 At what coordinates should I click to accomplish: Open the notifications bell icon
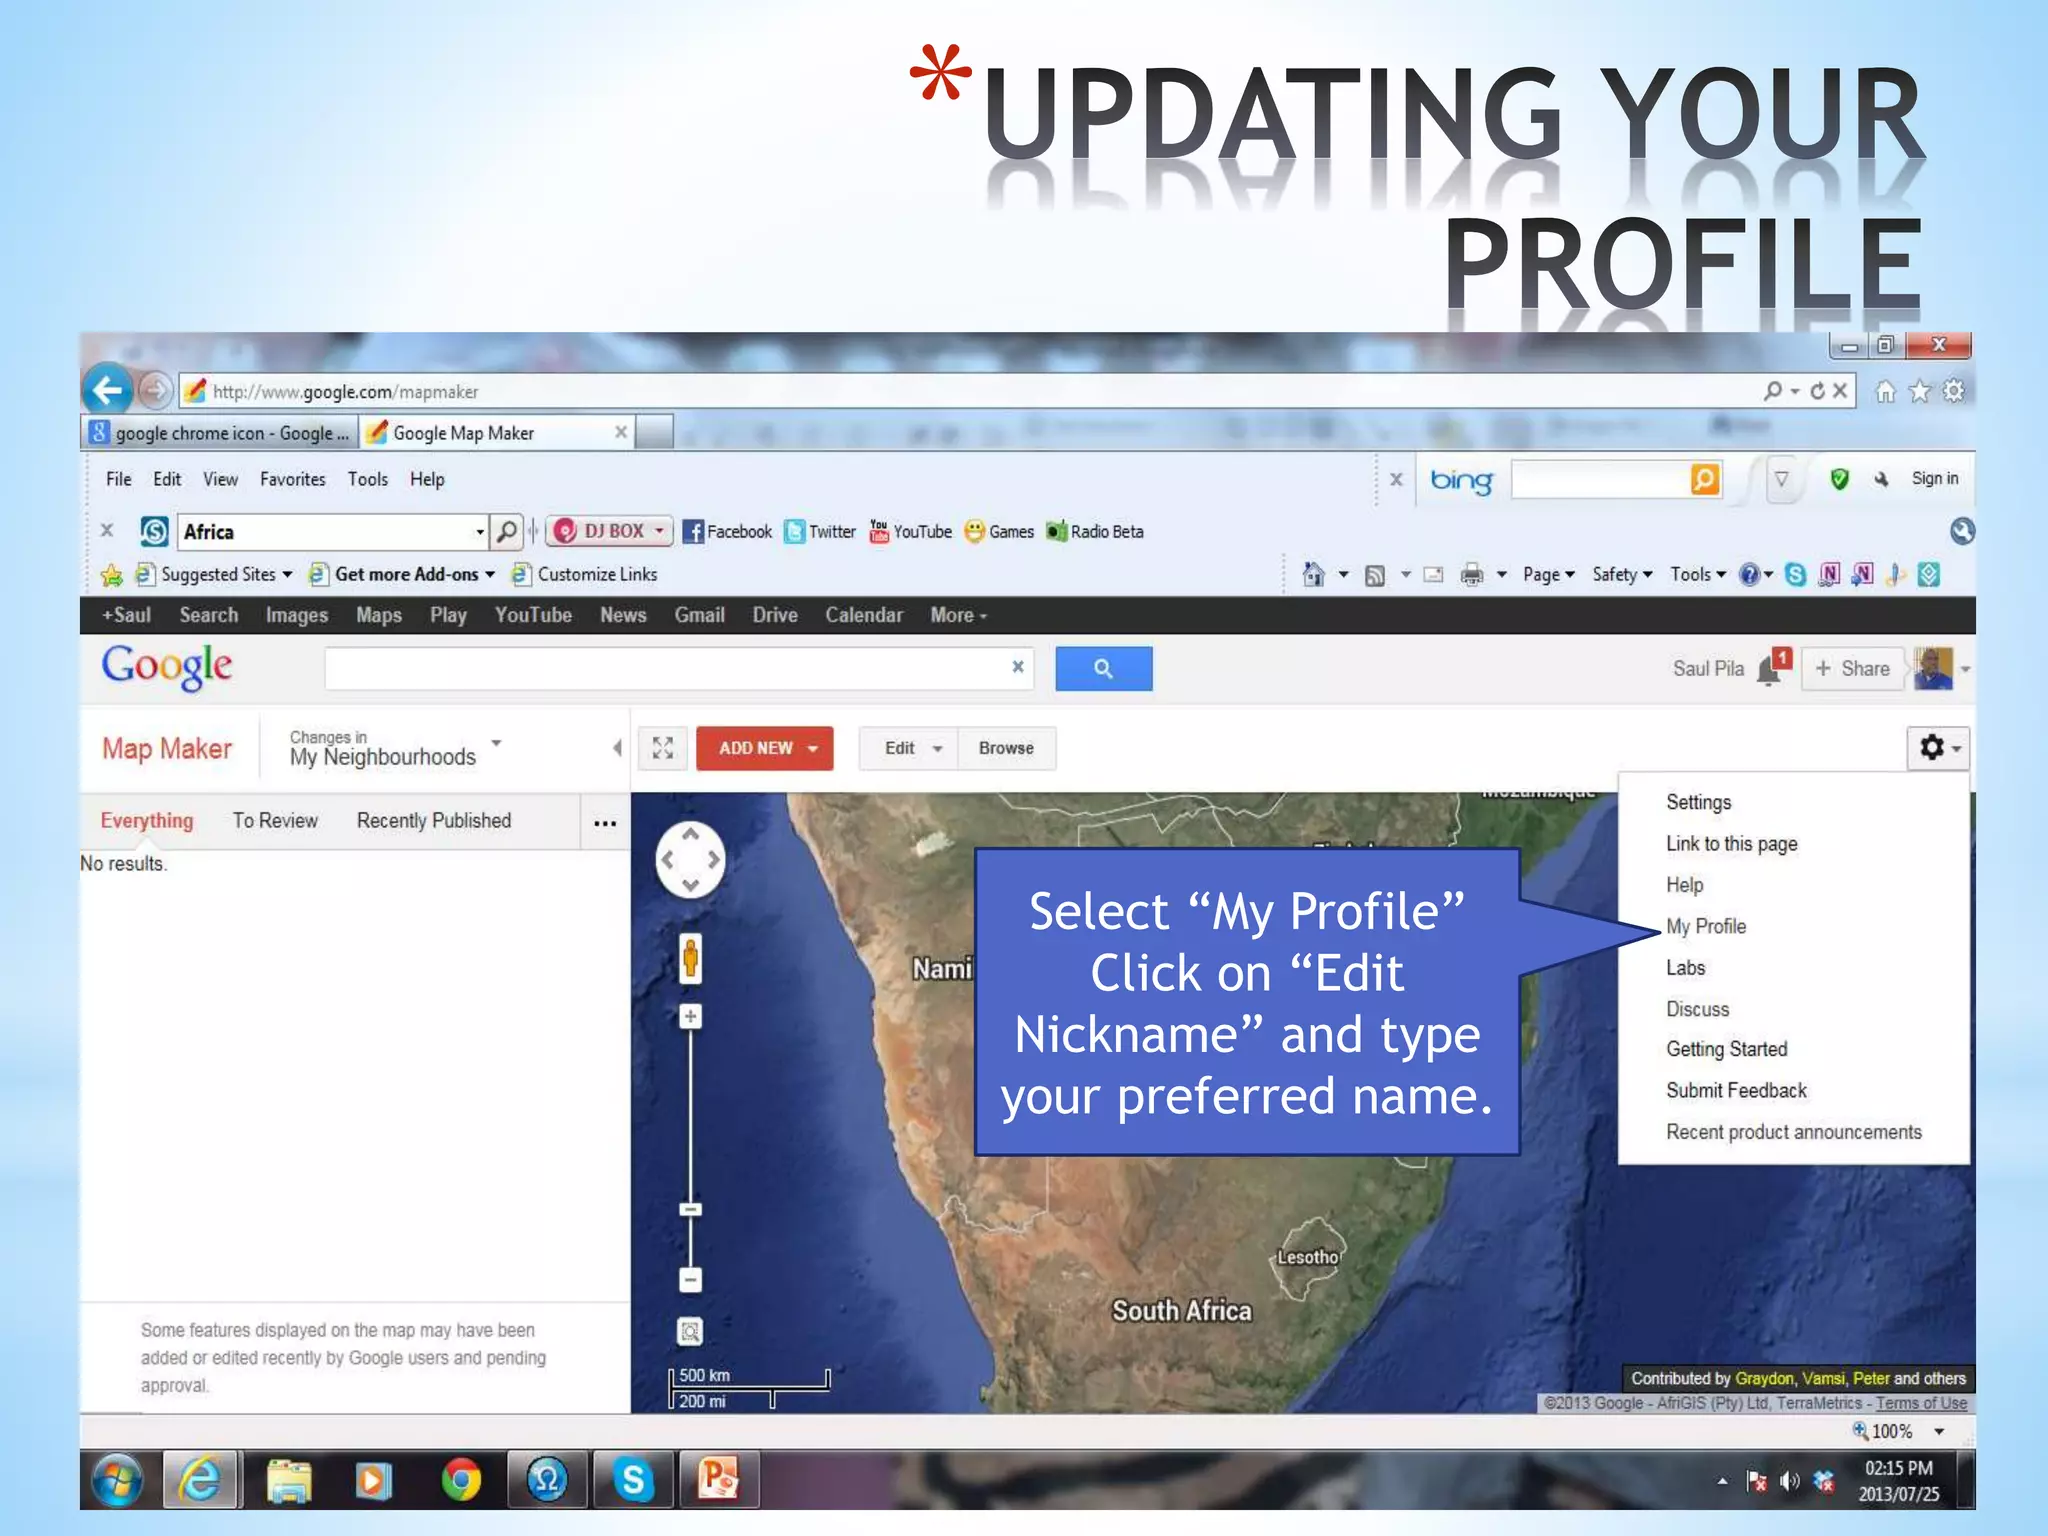[1771, 668]
